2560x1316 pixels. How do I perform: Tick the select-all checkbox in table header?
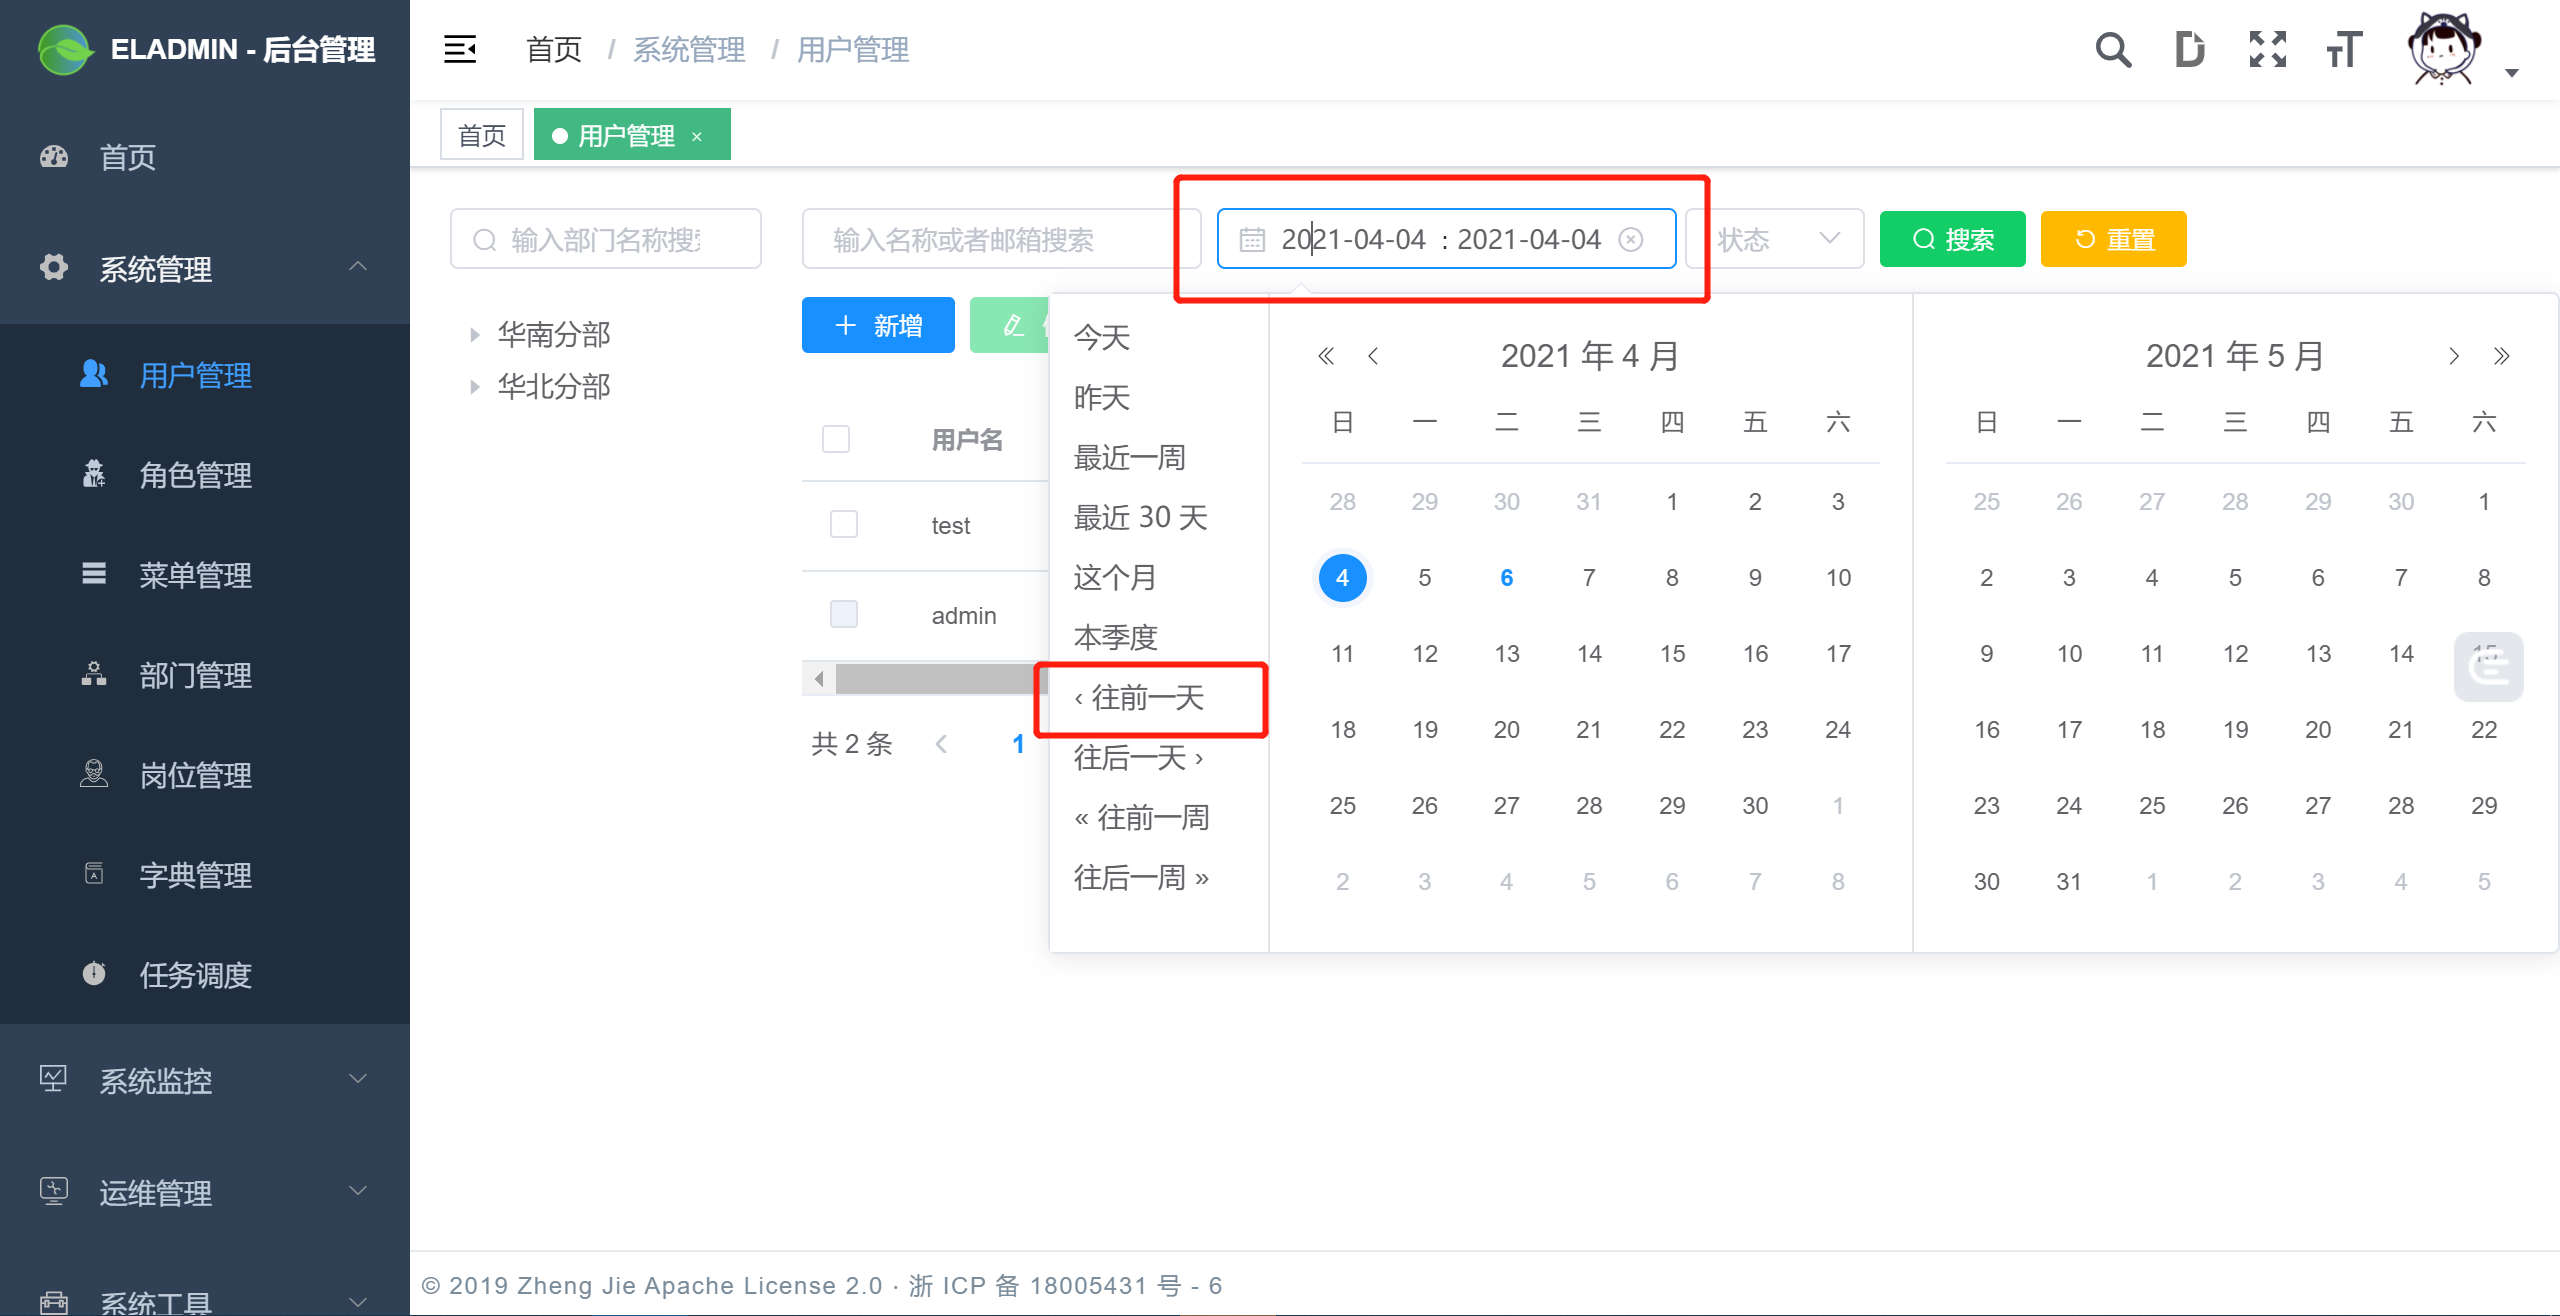click(x=836, y=439)
